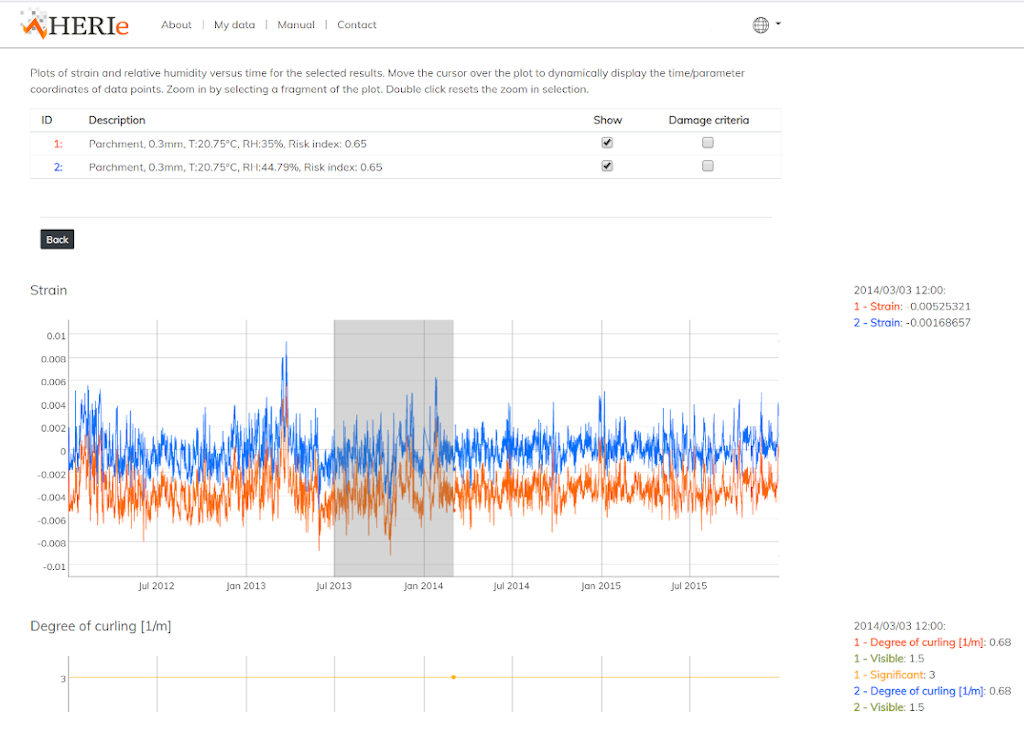The width and height of the screenshot is (1024, 730).
Task: Click the HERIe logo
Action: (x=75, y=24)
